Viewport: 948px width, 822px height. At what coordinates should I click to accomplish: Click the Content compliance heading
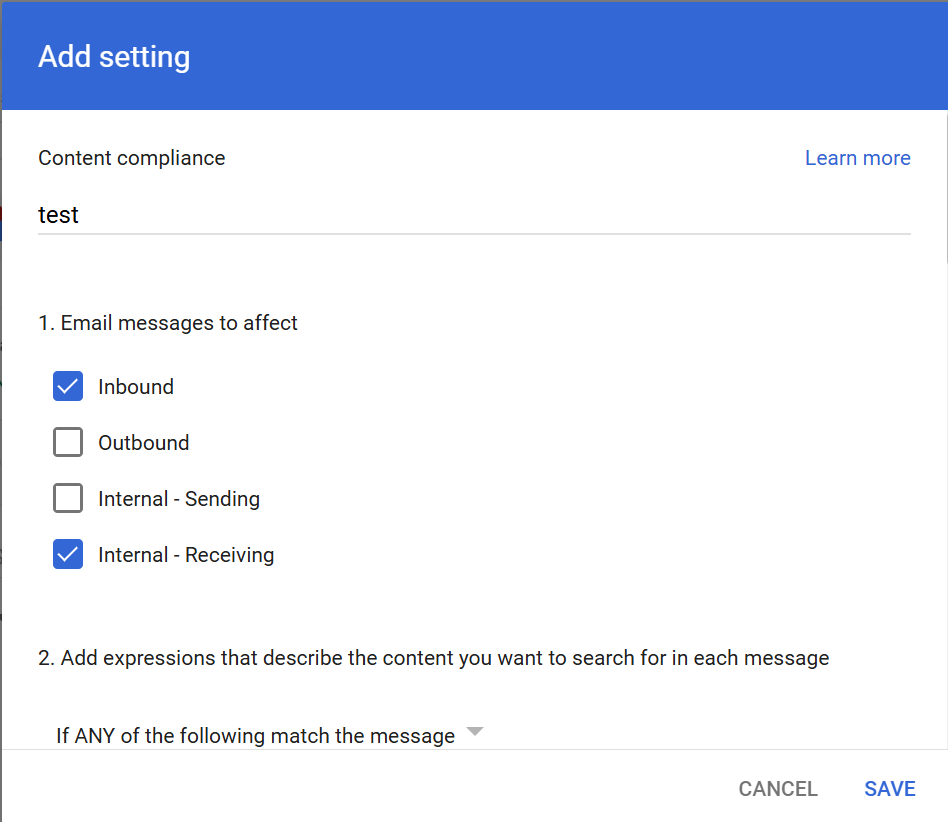[132, 158]
